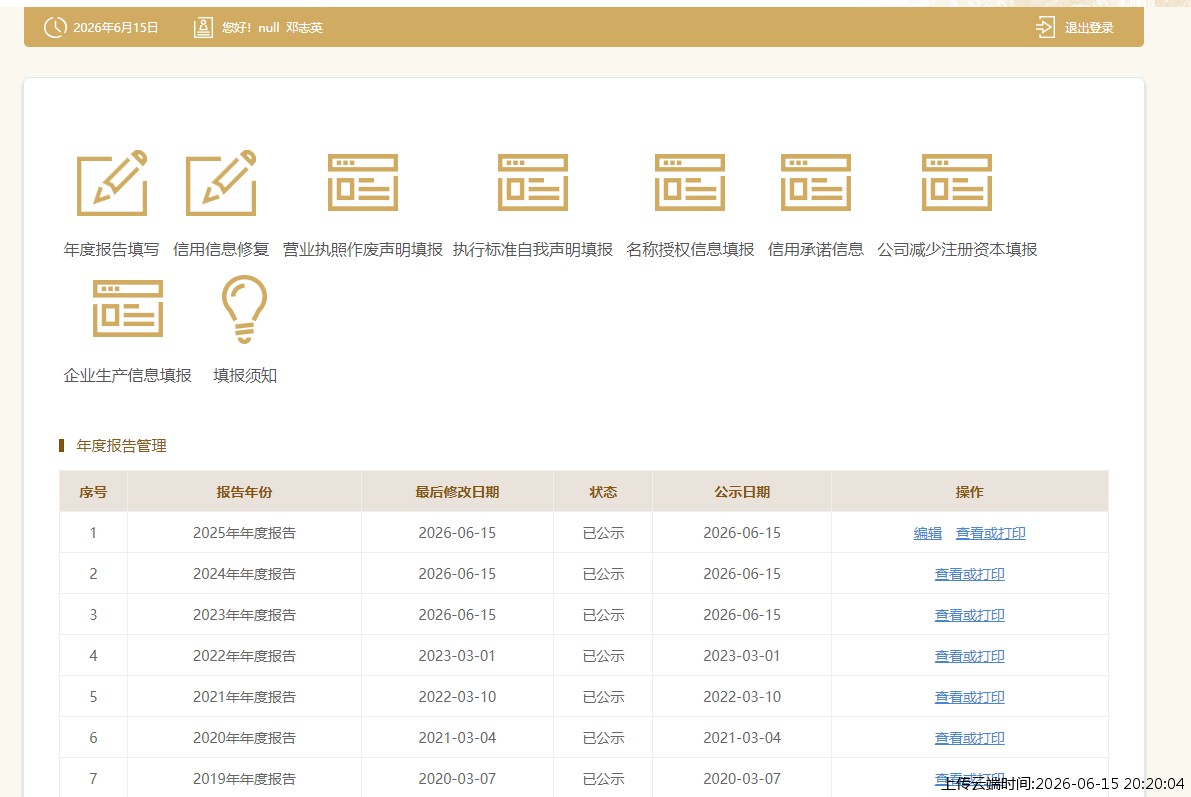View or print the 2025年 annual report
The height and width of the screenshot is (797, 1191).
pyautogui.click(x=990, y=533)
